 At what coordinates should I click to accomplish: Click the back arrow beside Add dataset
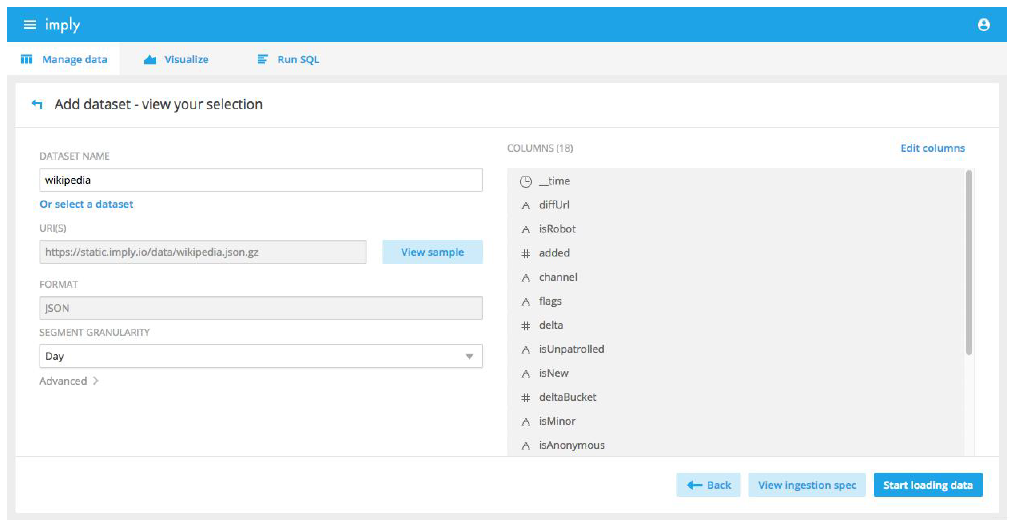pyautogui.click(x=37, y=104)
